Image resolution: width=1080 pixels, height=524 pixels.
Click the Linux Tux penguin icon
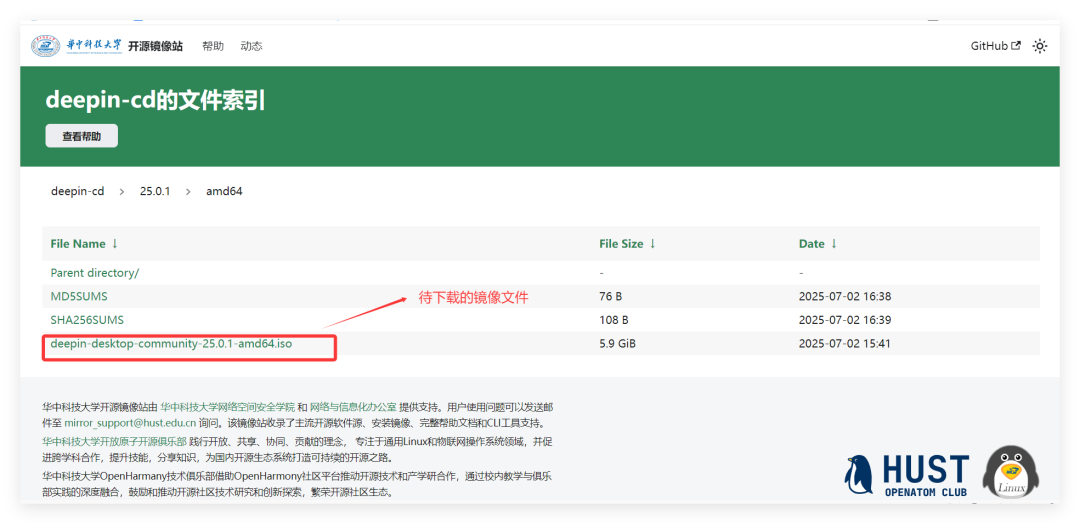1010,472
